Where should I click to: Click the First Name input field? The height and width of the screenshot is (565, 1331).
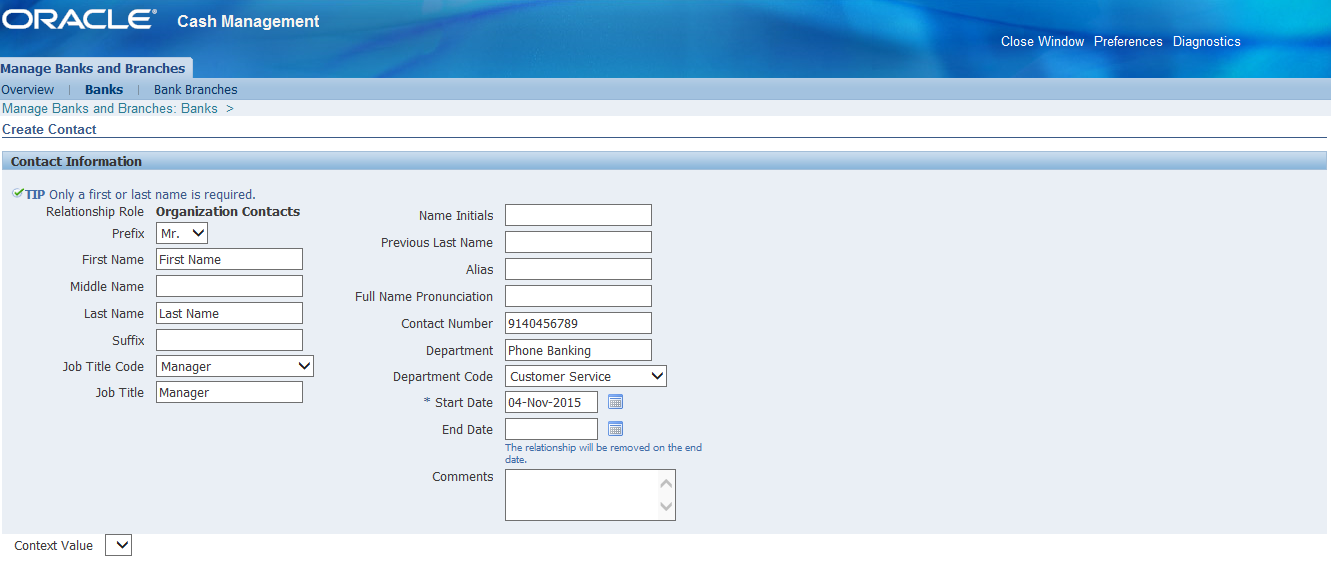click(x=229, y=259)
